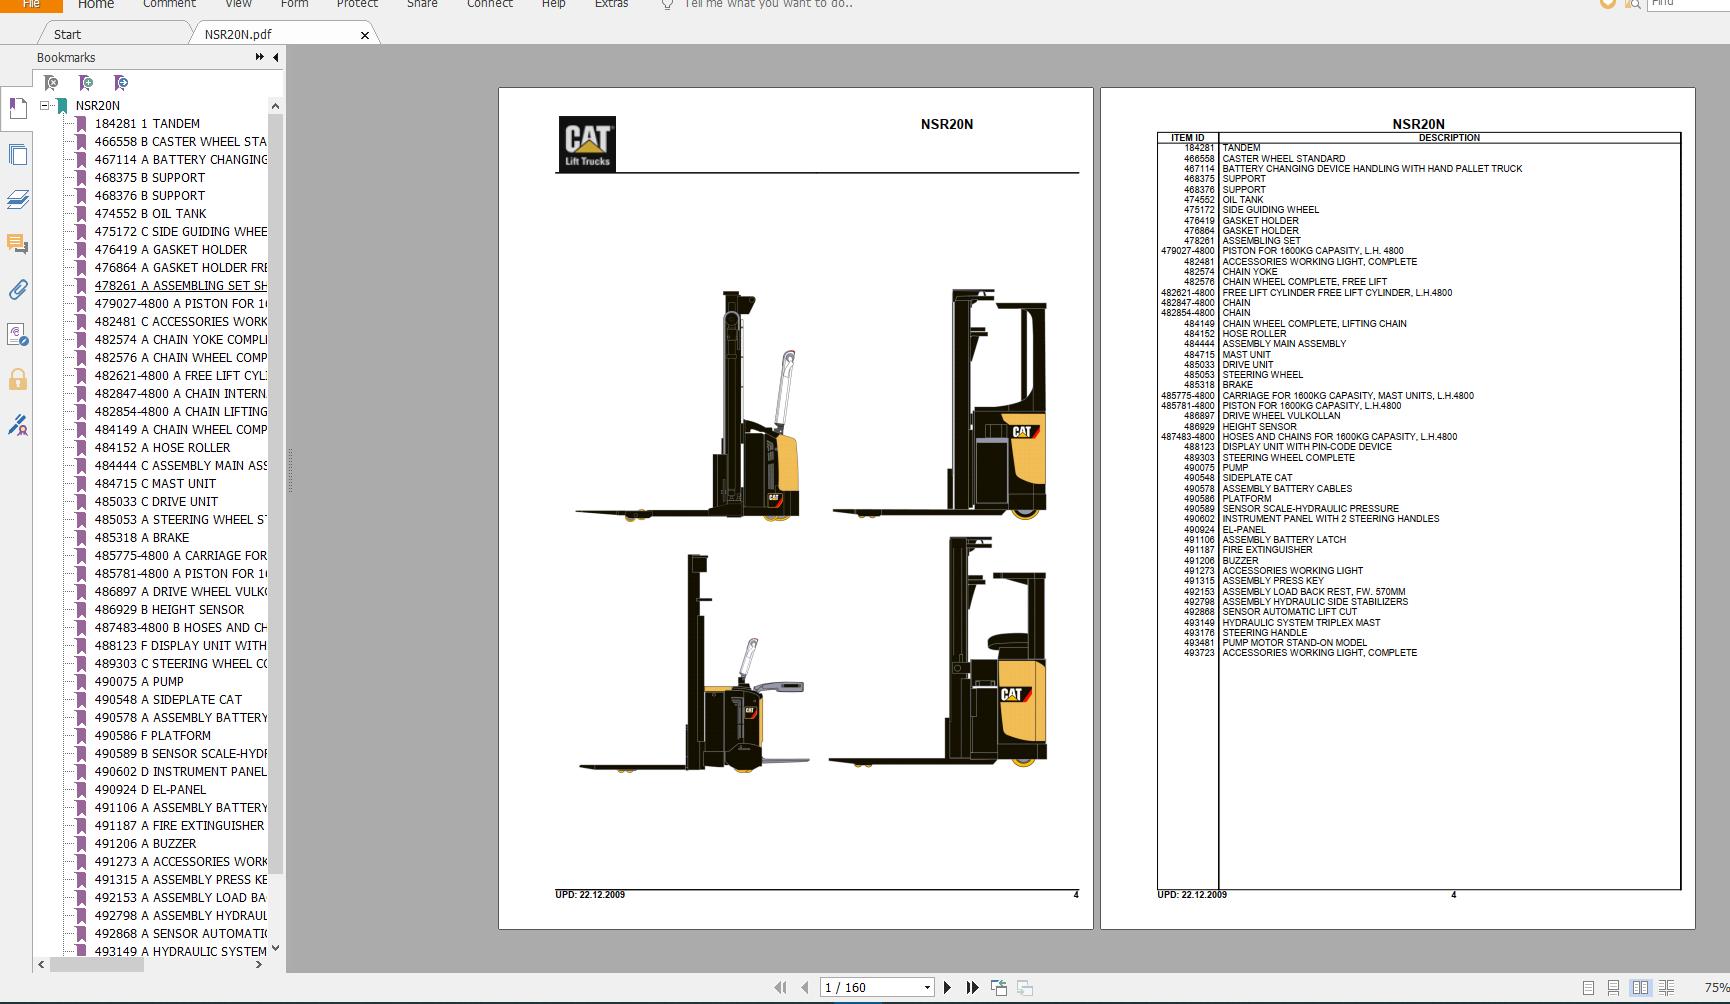Screen dimensions: 1730x1004
Task: Select bookmark 484152 A HOSE ROLLER
Action: [x=162, y=447]
